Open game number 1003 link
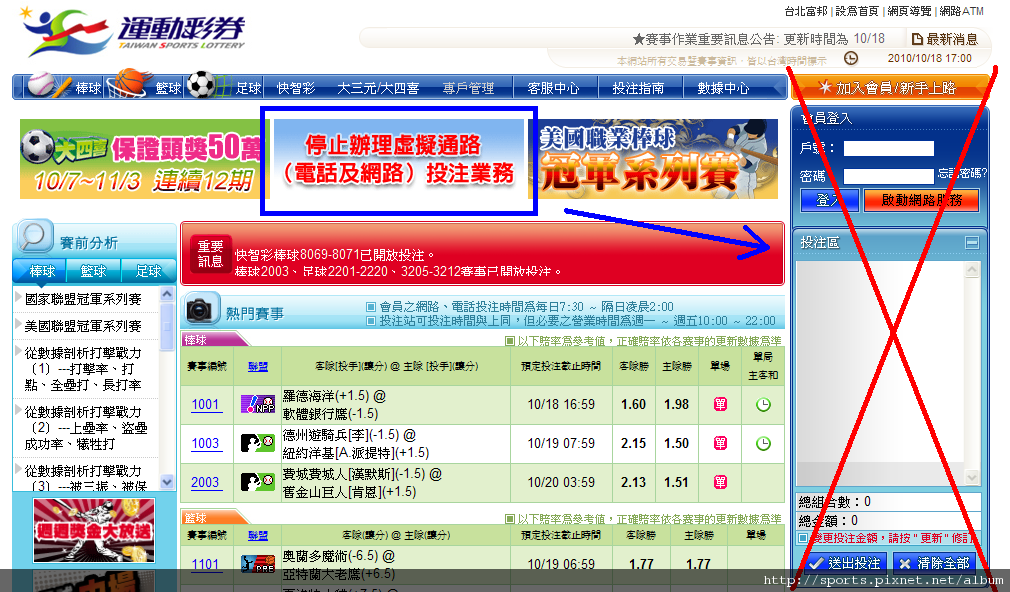The image size is (1010, 592). [x=205, y=443]
